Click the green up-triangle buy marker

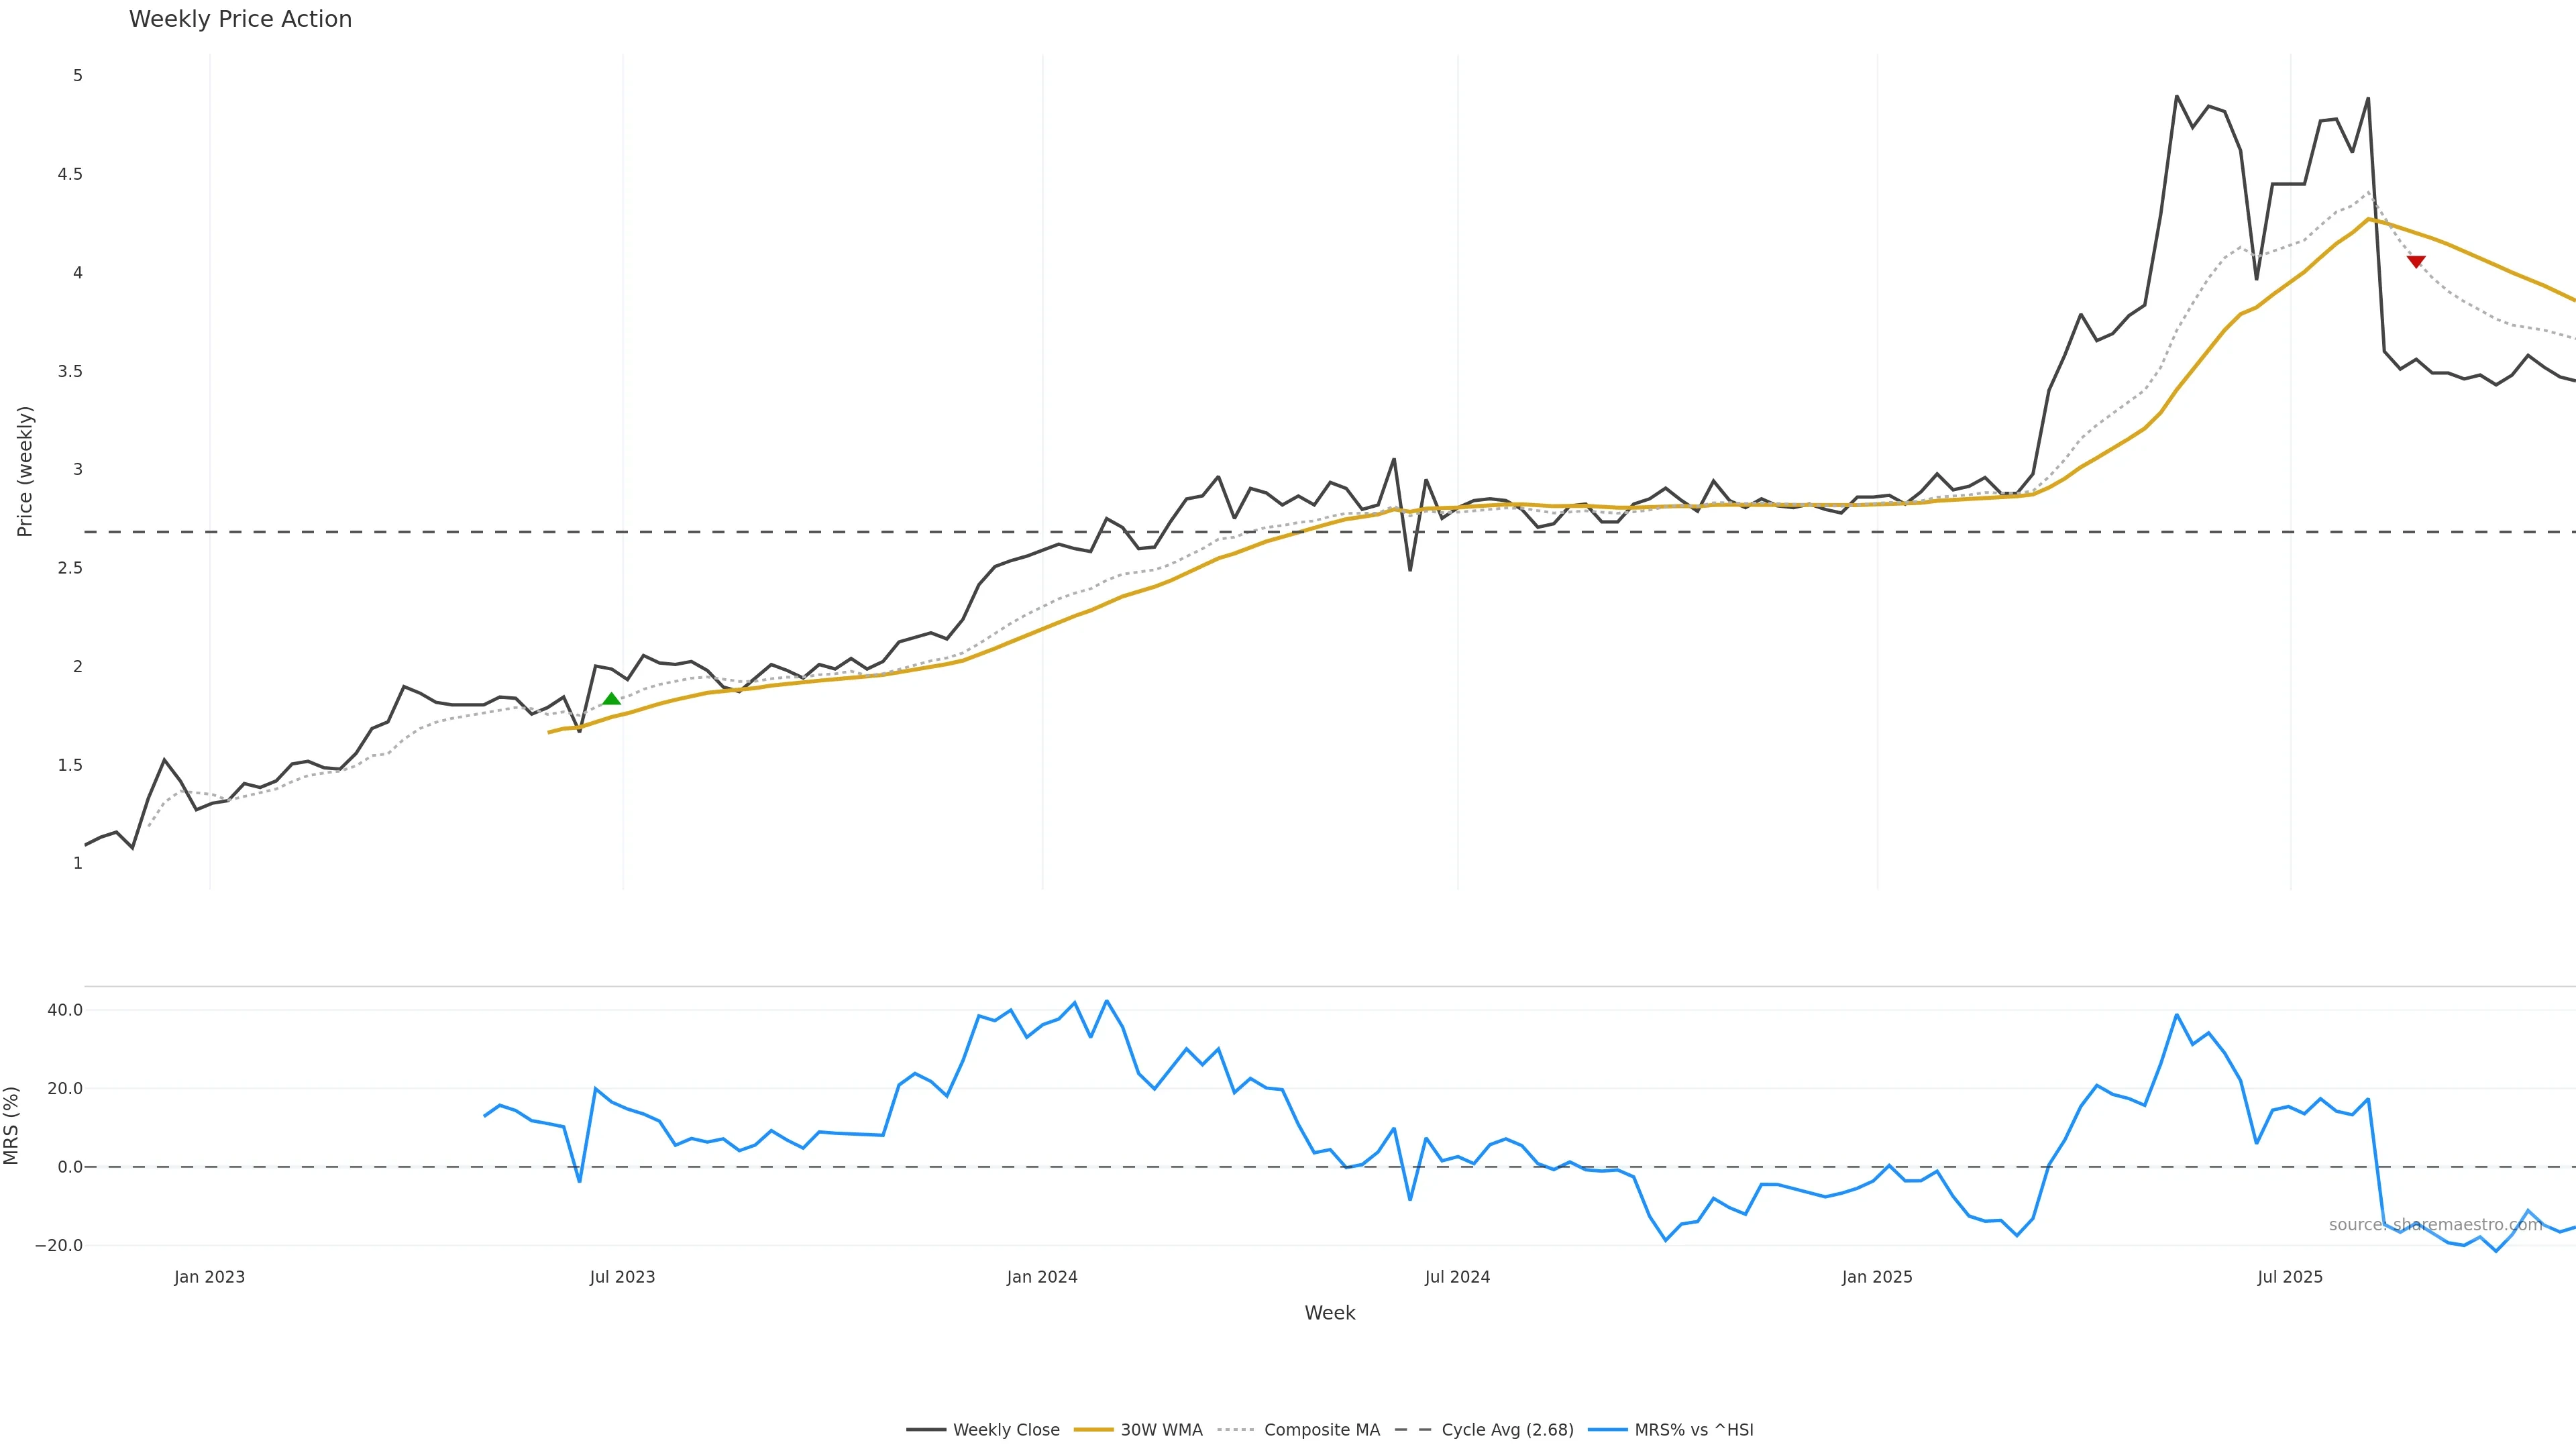(x=612, y=699)
